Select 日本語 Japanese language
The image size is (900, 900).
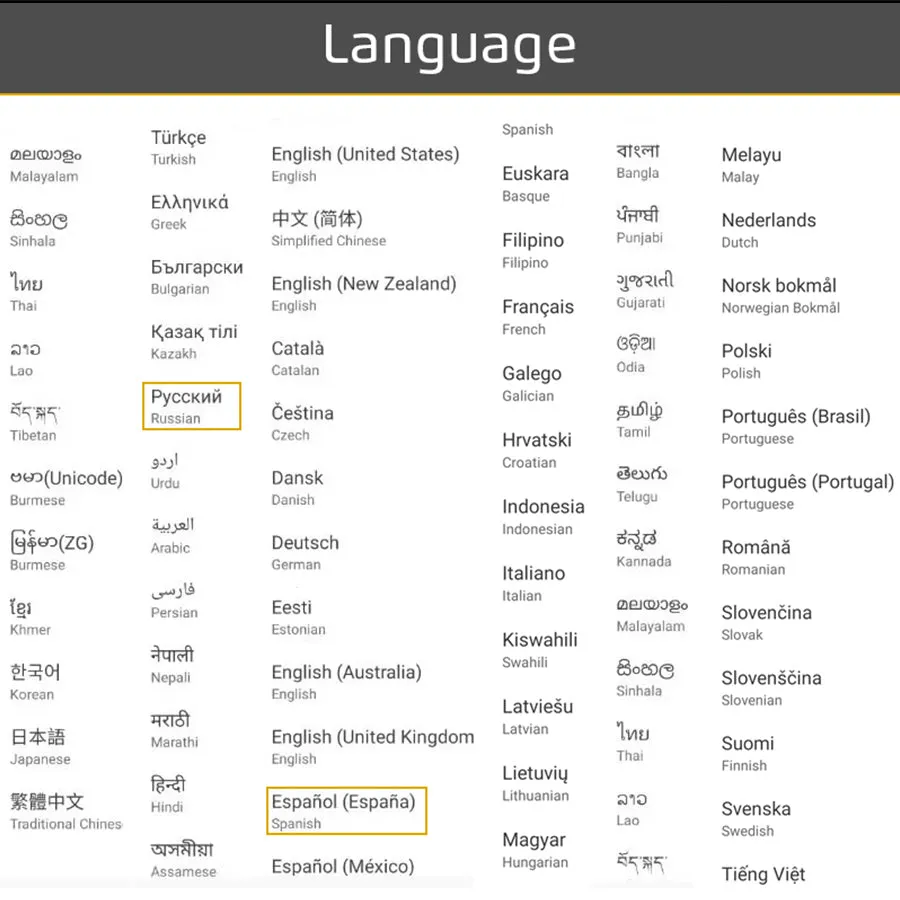pos(40,747)
